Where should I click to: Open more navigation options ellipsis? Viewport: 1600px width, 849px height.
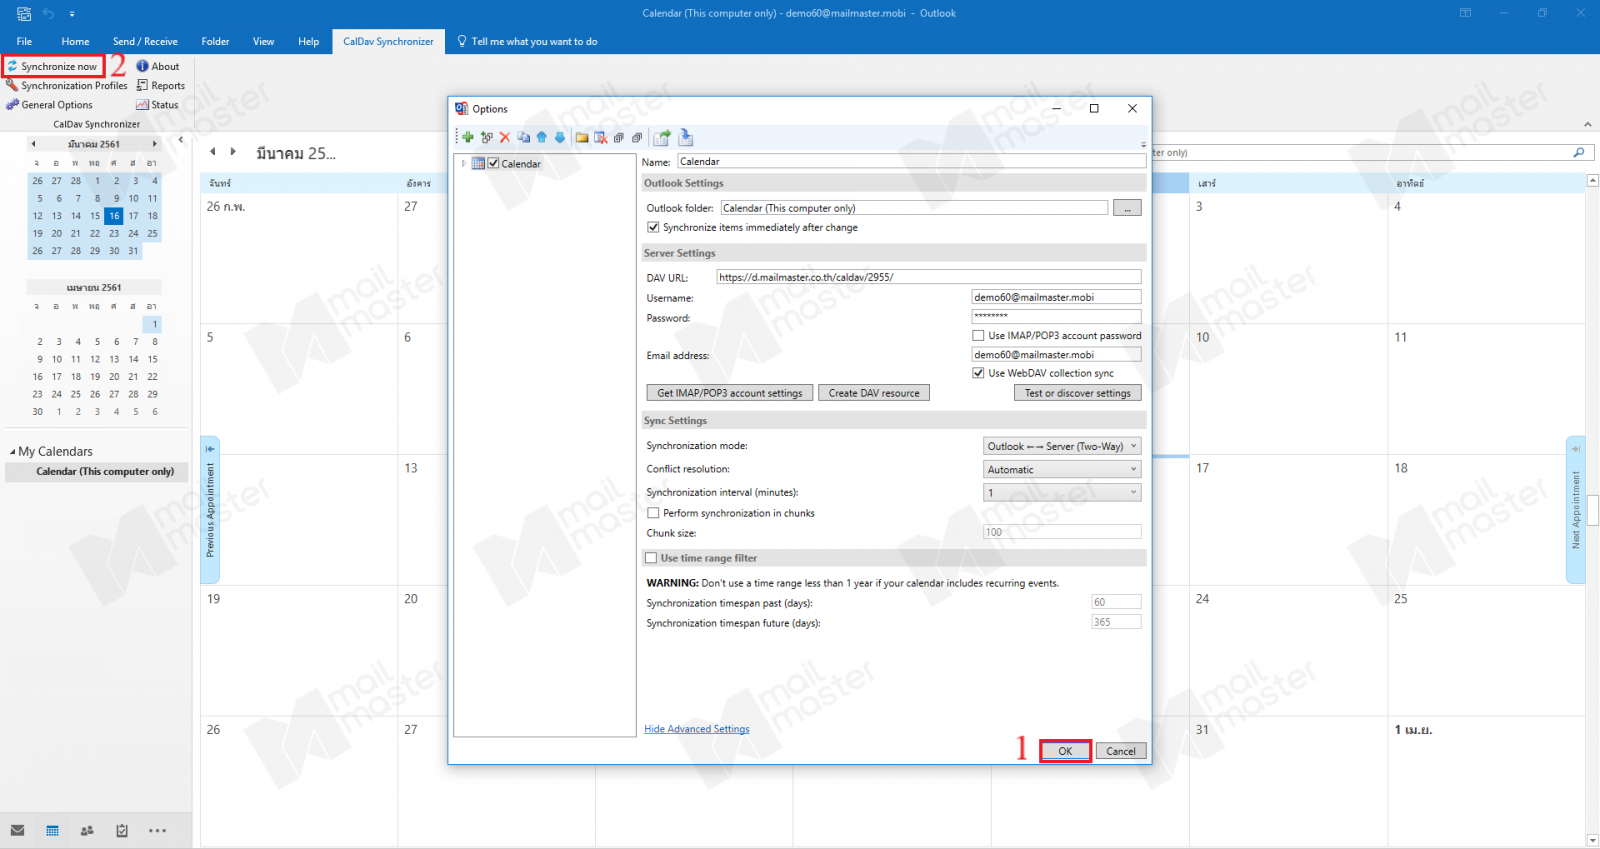point(157,831)
